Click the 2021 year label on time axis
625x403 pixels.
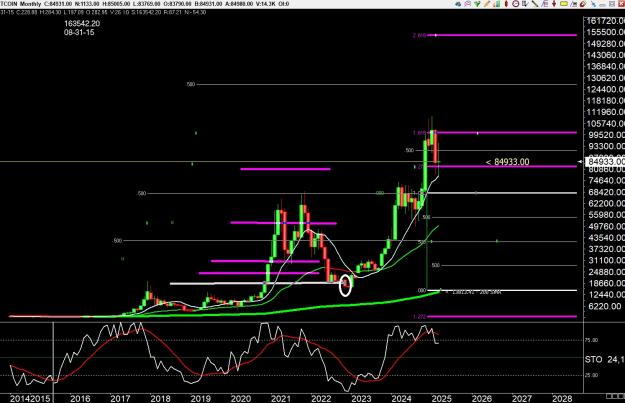tap(281, 398)
